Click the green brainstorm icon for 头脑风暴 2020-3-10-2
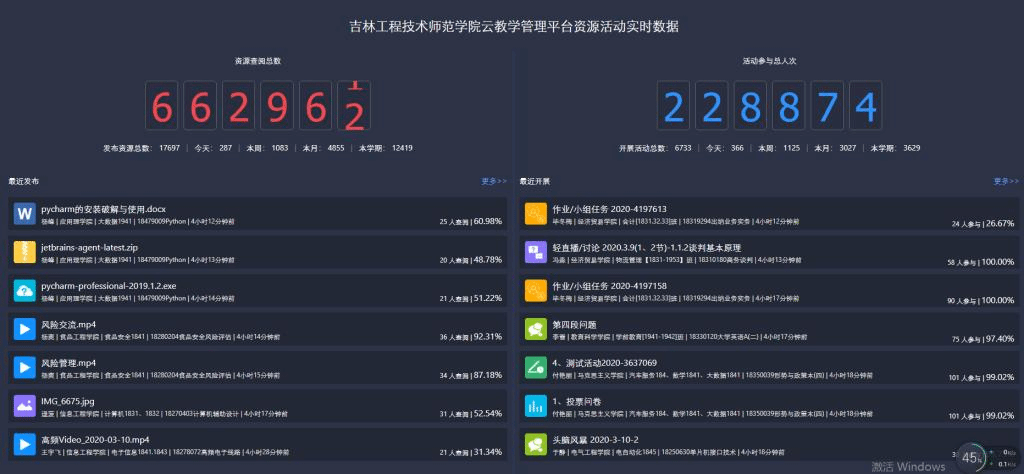This screenshot has height=474, width=1024. click(536, 444)
